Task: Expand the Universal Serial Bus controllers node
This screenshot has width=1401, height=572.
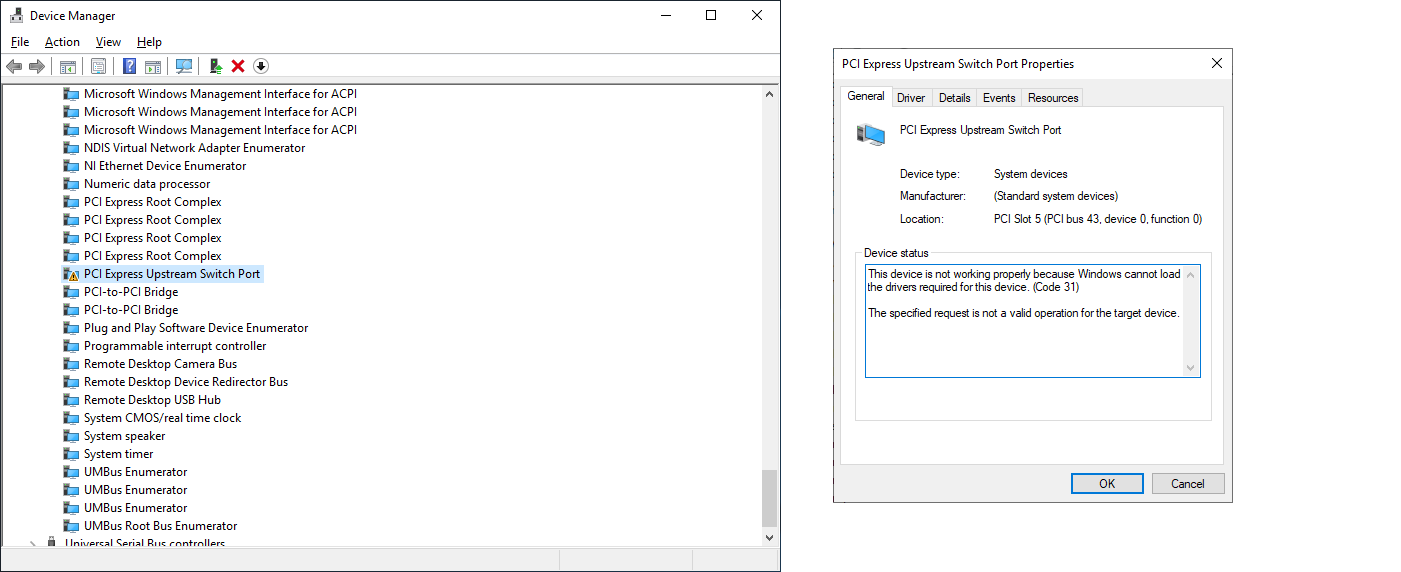Action: tap(32, 544)
